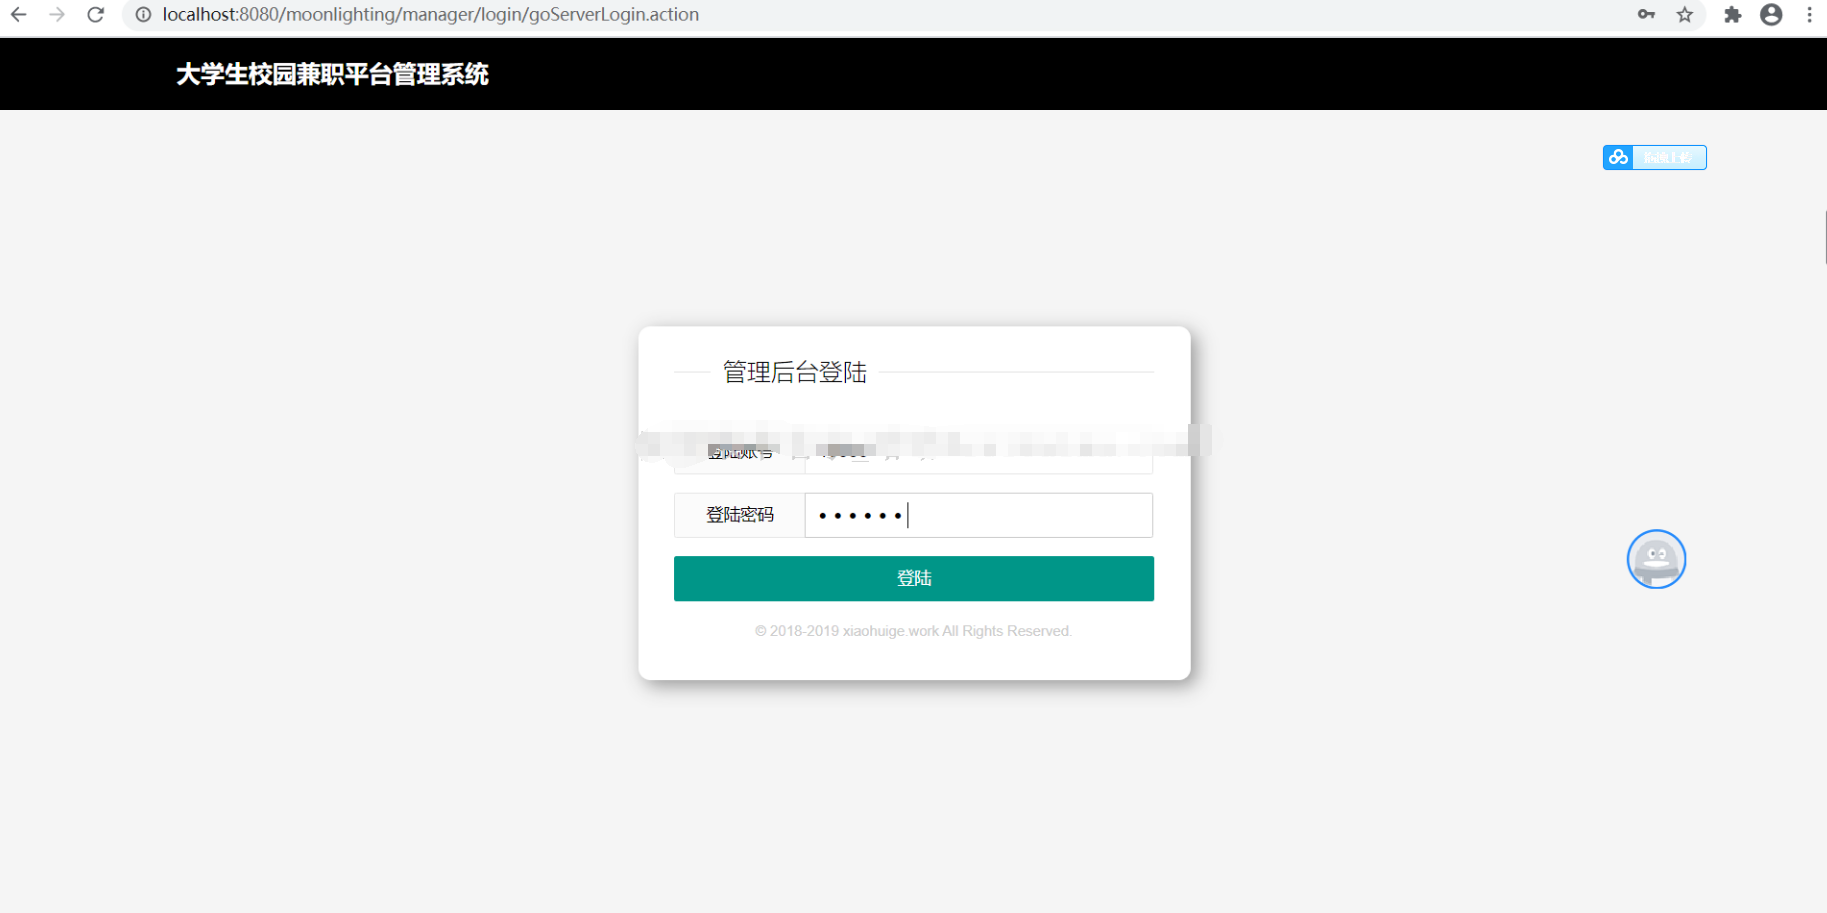Click the blue cloud upload widget button

1654,157
